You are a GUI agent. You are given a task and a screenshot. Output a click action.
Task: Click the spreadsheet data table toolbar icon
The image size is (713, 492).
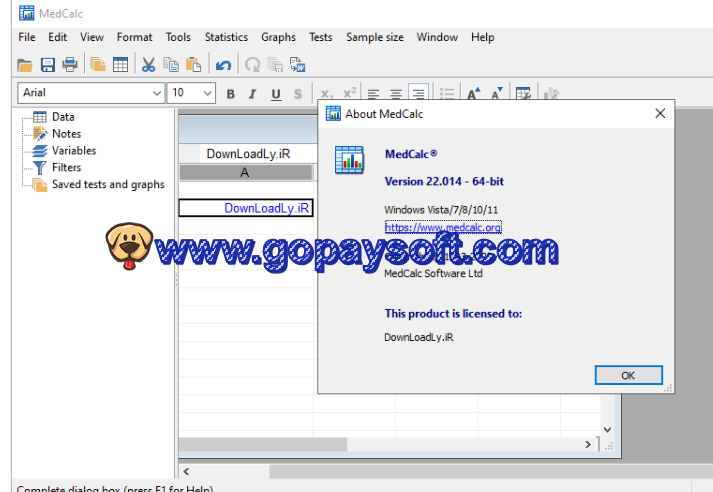tap(121, 65)
